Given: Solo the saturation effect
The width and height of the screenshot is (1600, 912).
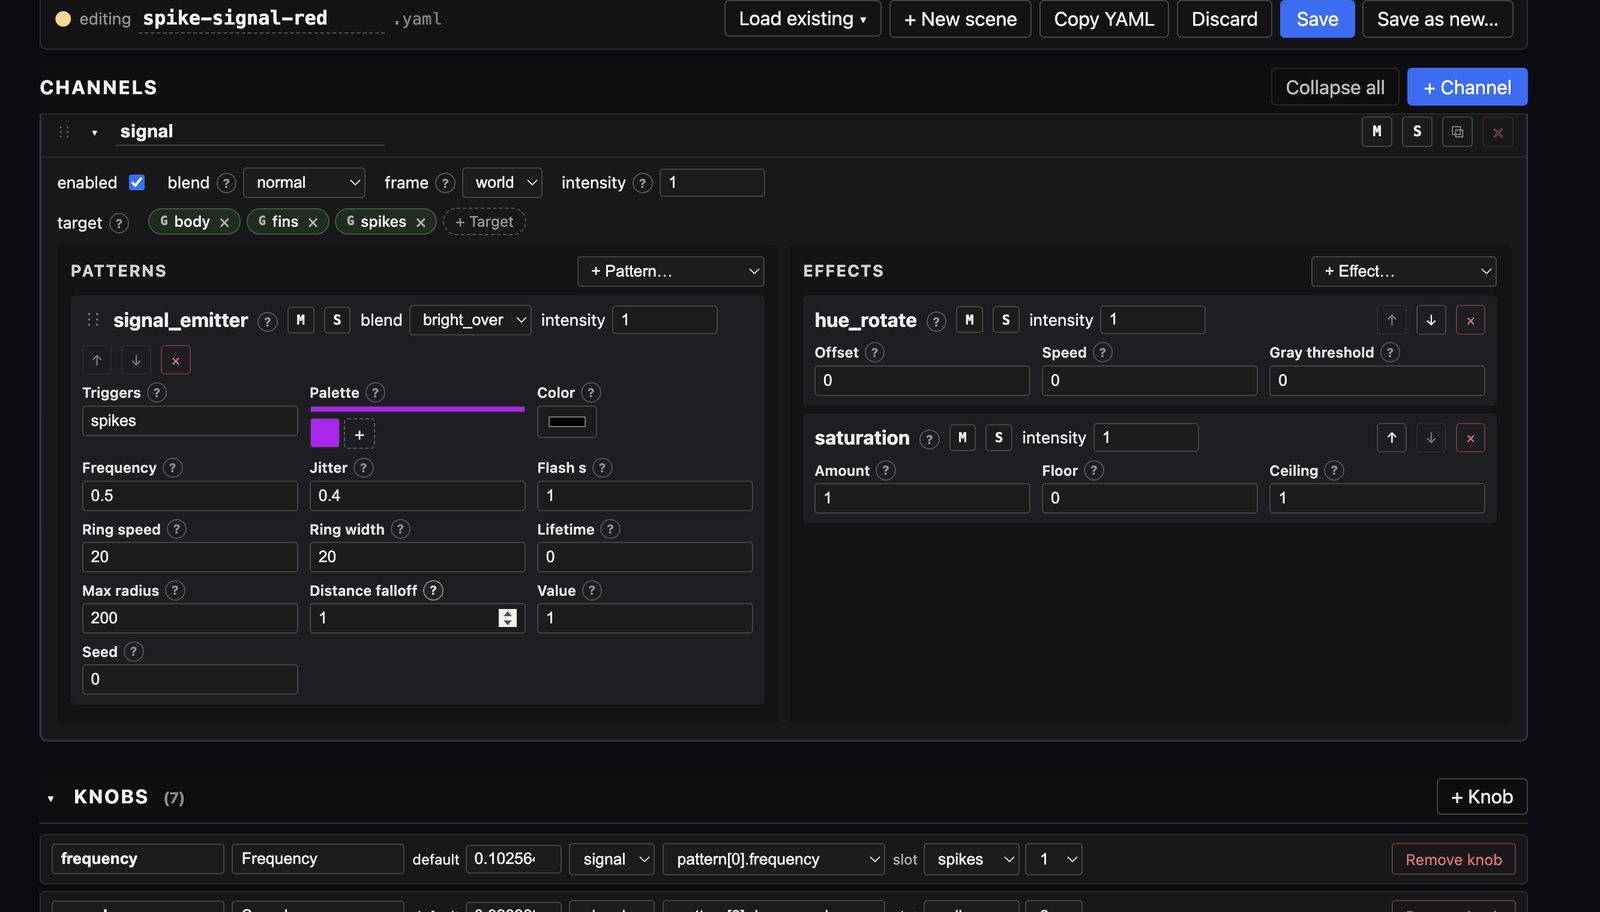Looking at the screenshot, I should pyautogui.click(x=998, y=438).
